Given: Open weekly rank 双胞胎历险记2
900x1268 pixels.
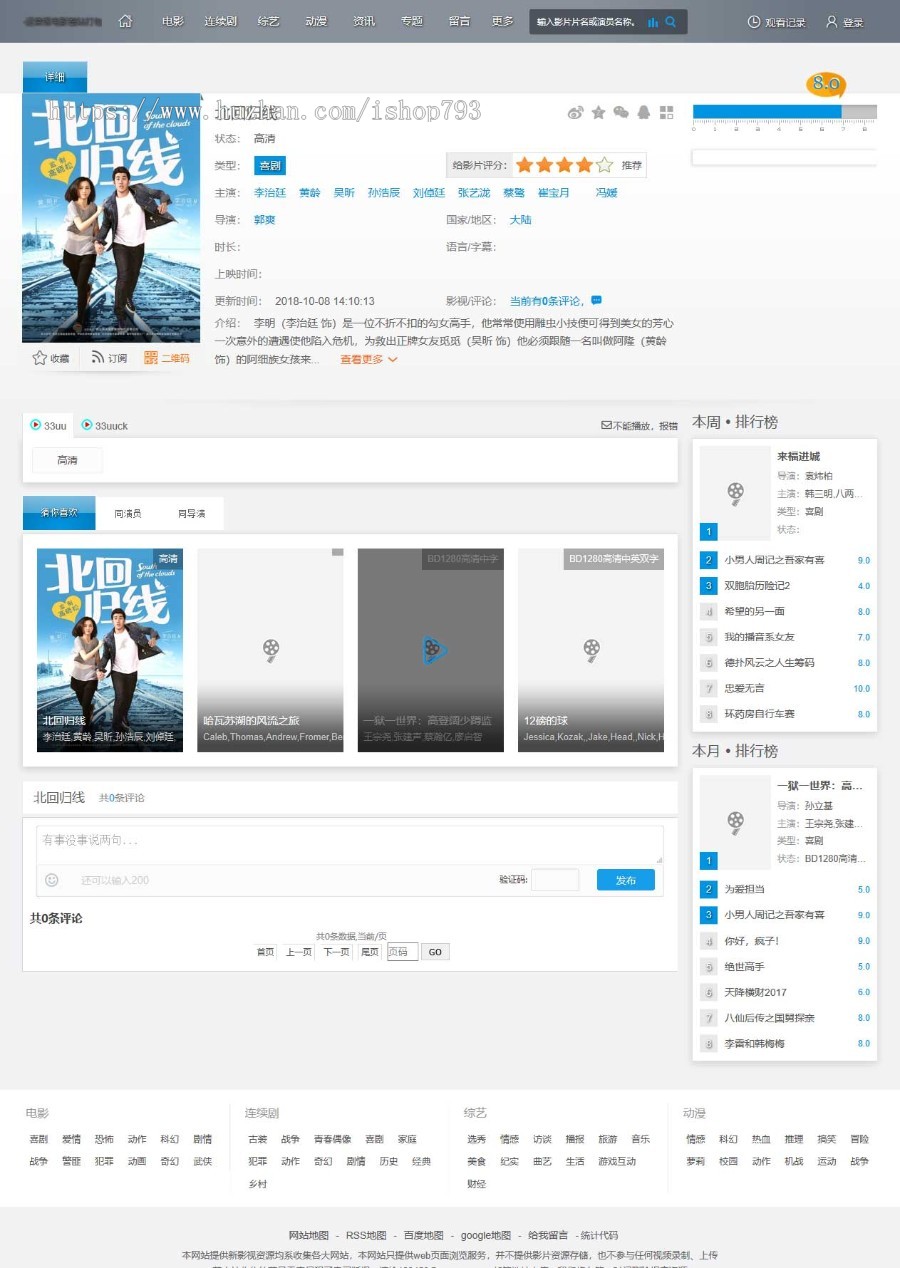Looking at the screenshot, I should click(x=757, y=586).
